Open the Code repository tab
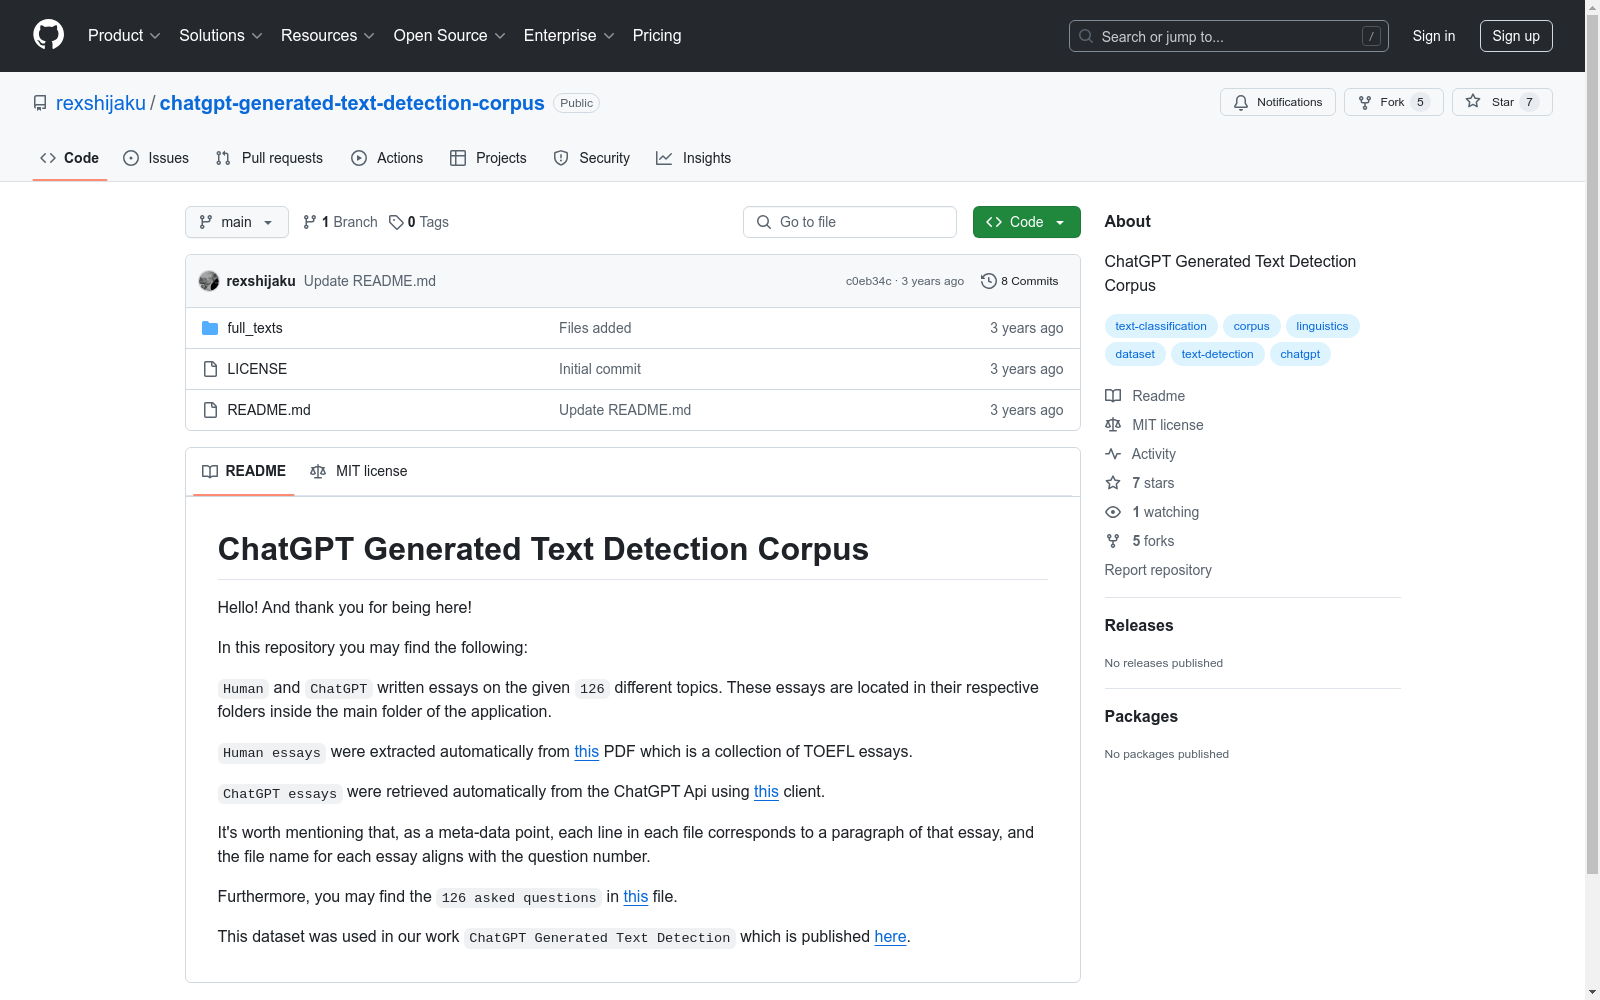Image resolution: width=1600 pixels, height=1000 pixels. pos(70,158)
